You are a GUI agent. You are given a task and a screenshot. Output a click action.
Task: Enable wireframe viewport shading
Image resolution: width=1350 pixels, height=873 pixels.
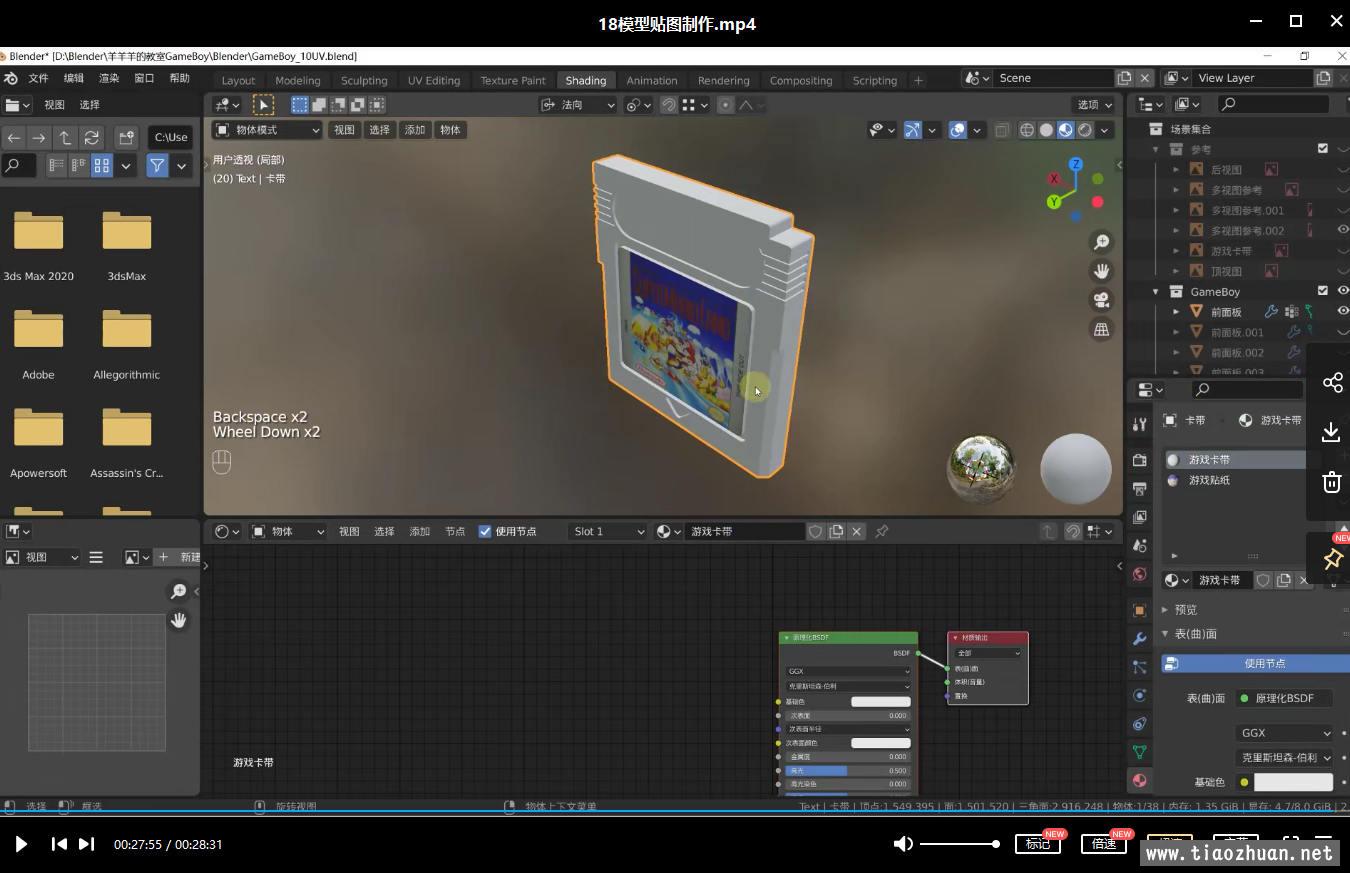[1027, 130]
